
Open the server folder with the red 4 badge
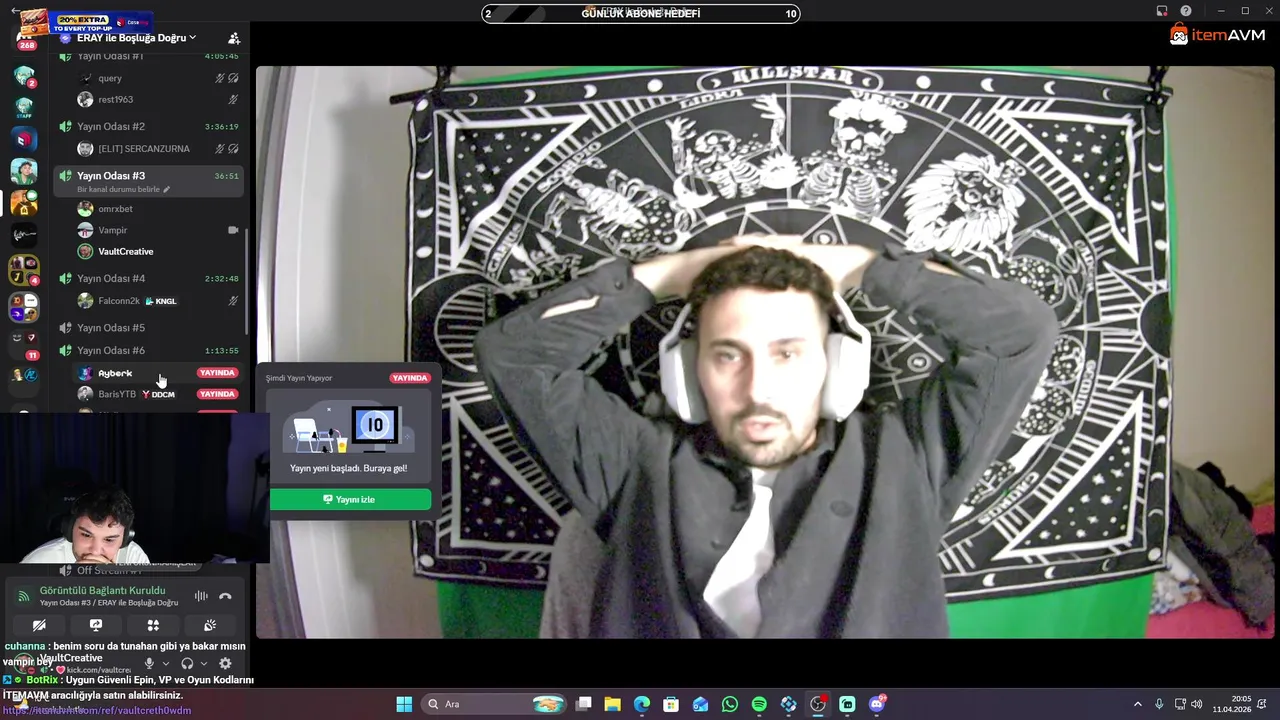[x=24, y=270]
